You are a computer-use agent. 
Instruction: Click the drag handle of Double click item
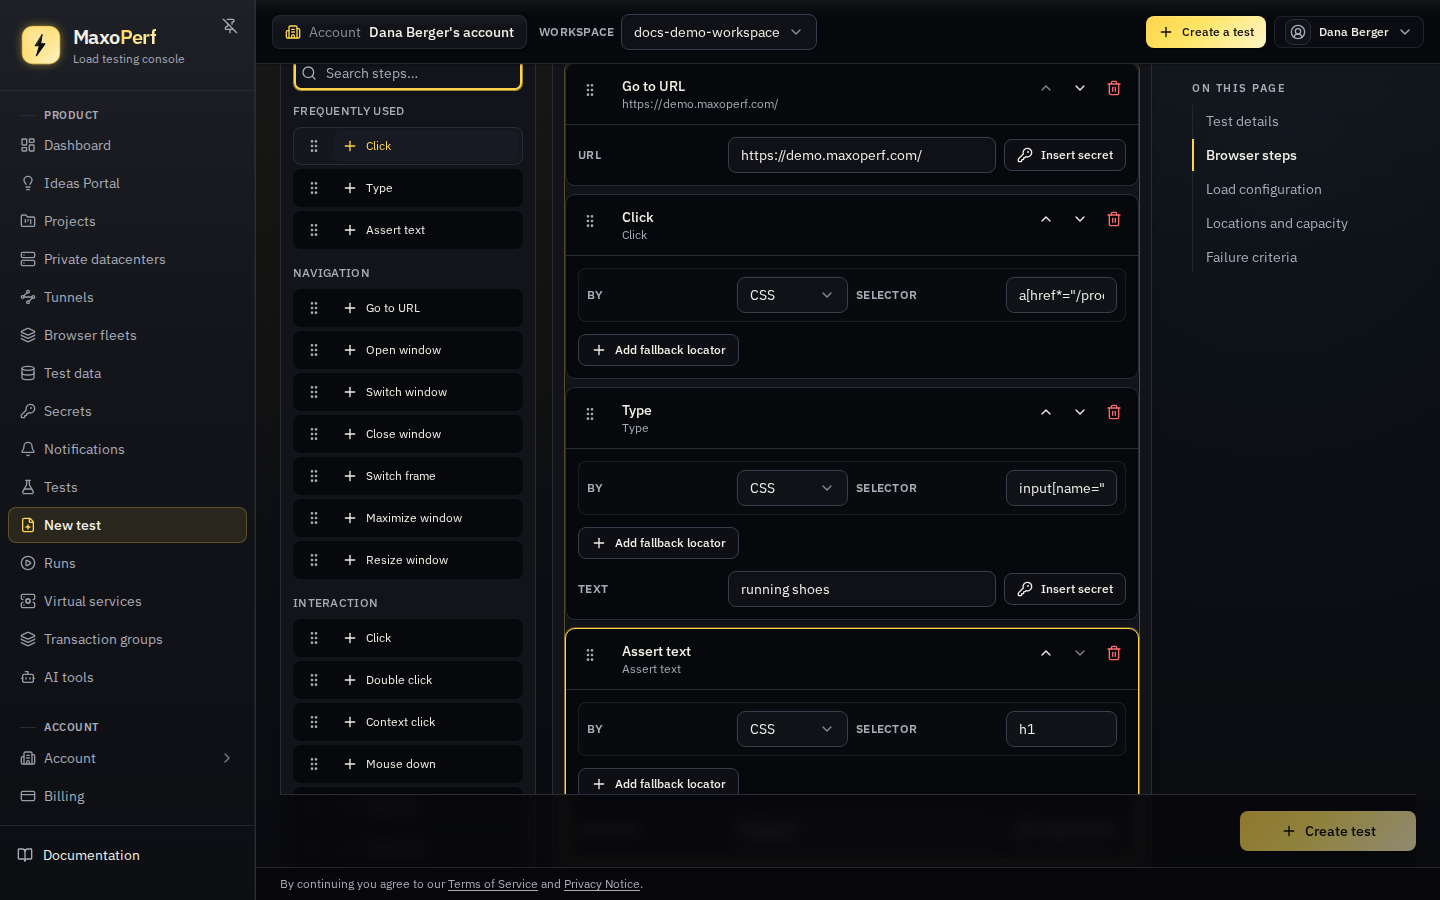[314, 680]
